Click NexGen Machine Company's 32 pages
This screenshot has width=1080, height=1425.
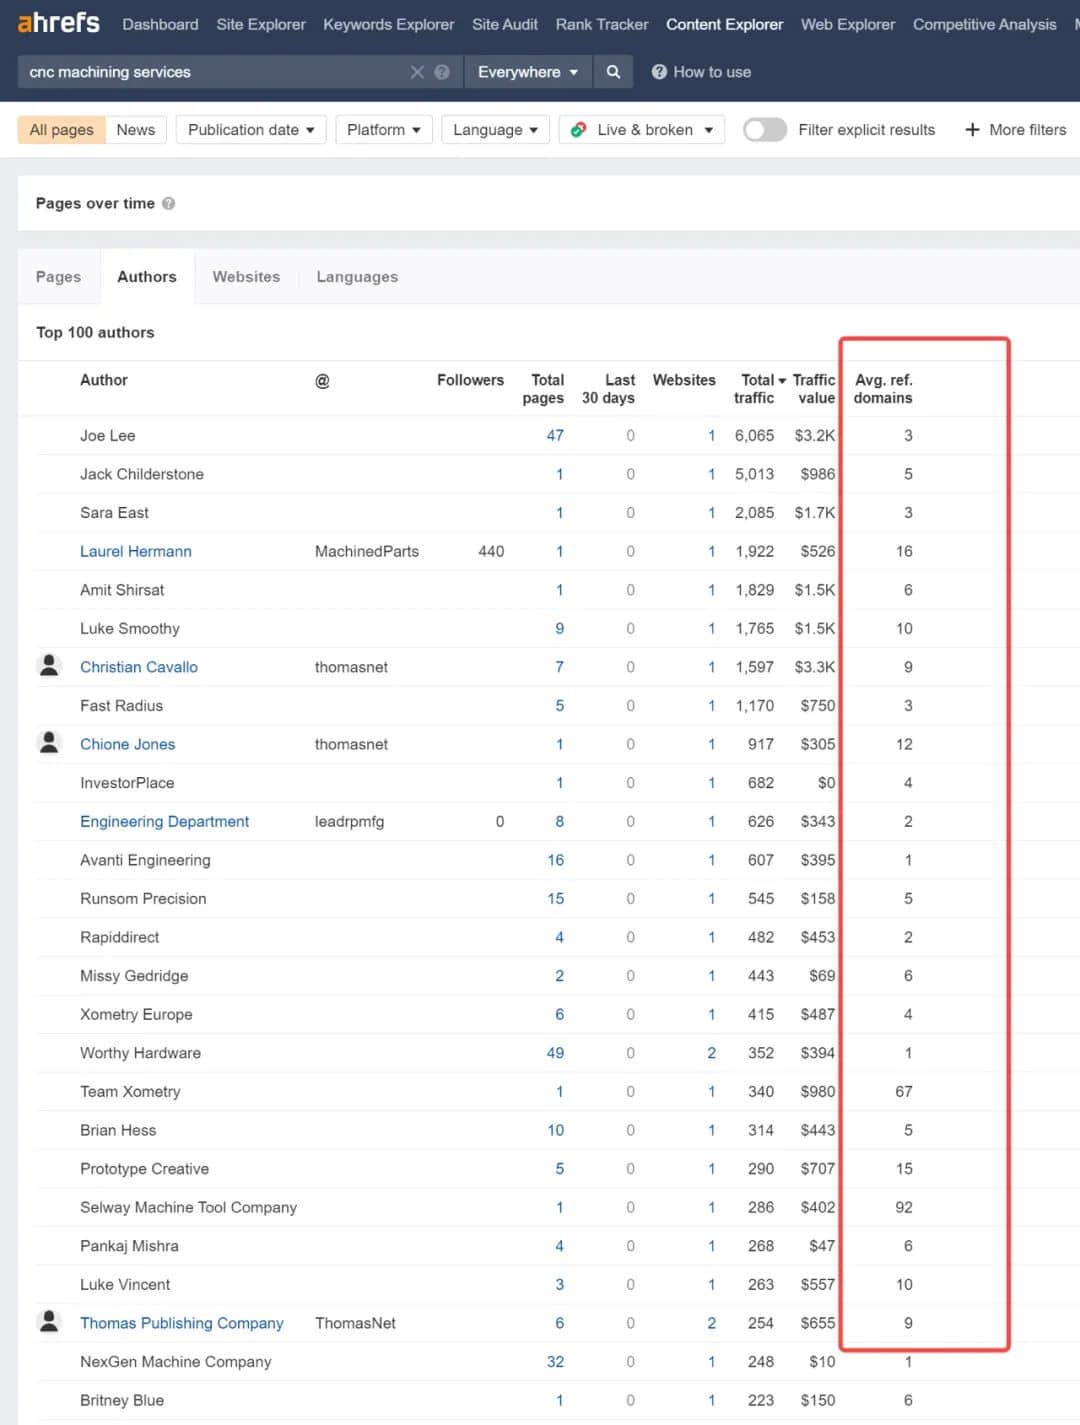(555, 1362)
